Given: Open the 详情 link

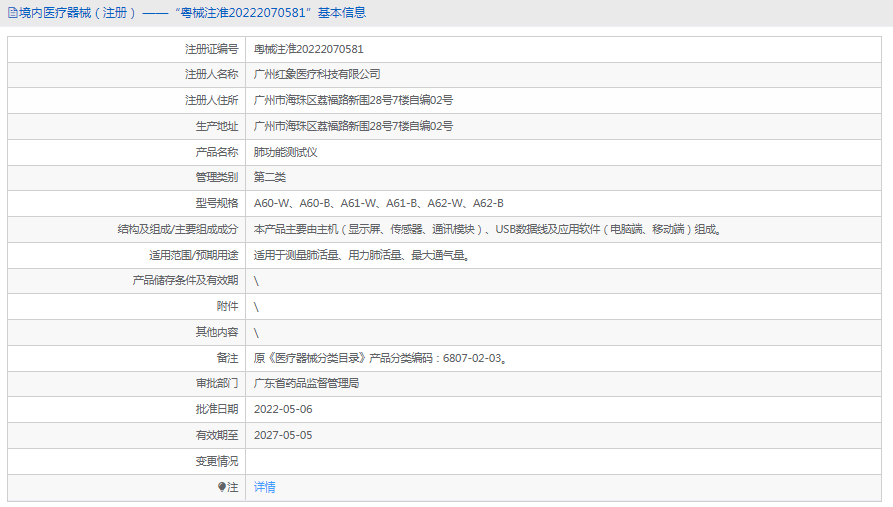Looking at the screenshot, I should (x=264, y=487).
